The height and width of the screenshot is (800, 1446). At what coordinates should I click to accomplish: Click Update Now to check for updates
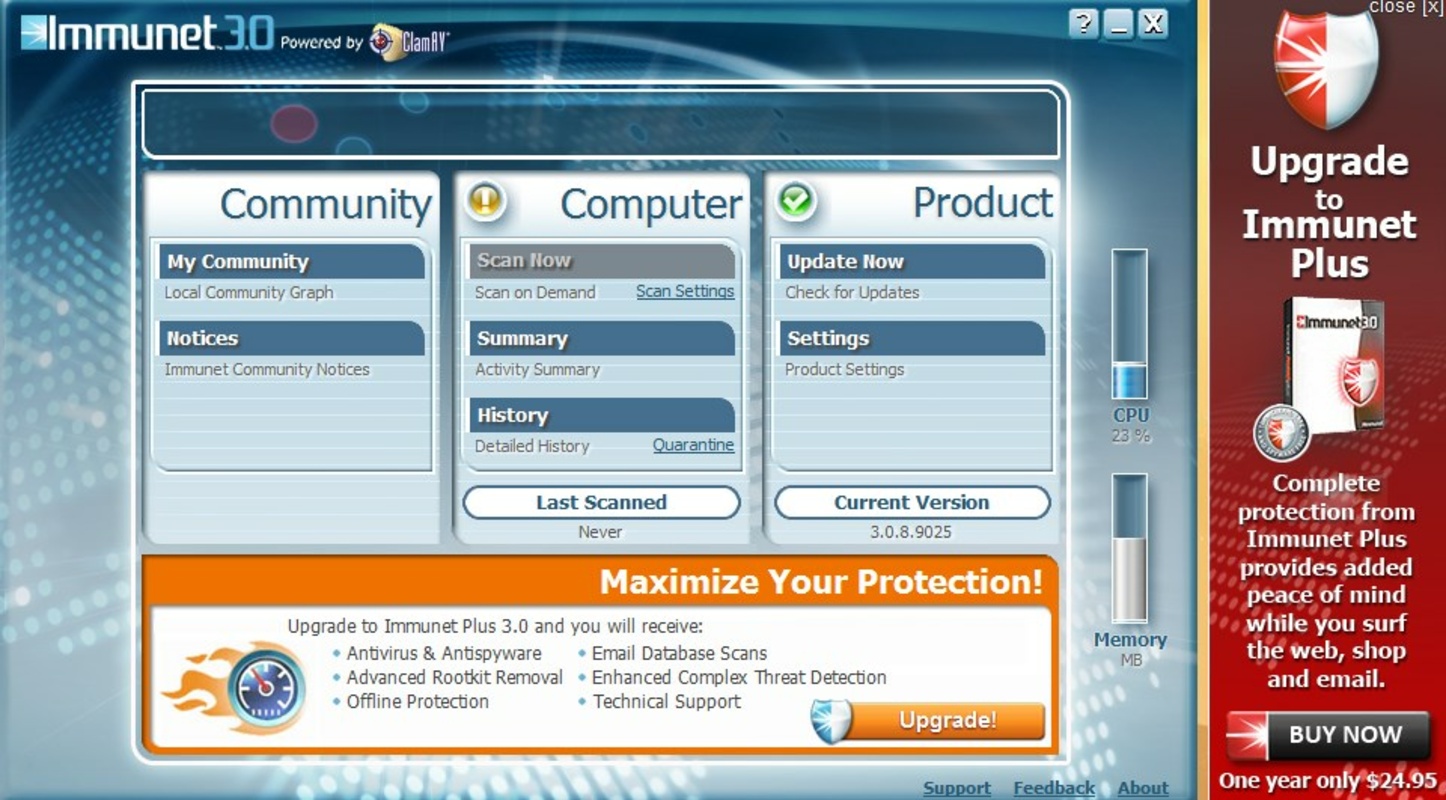point(912,261)
